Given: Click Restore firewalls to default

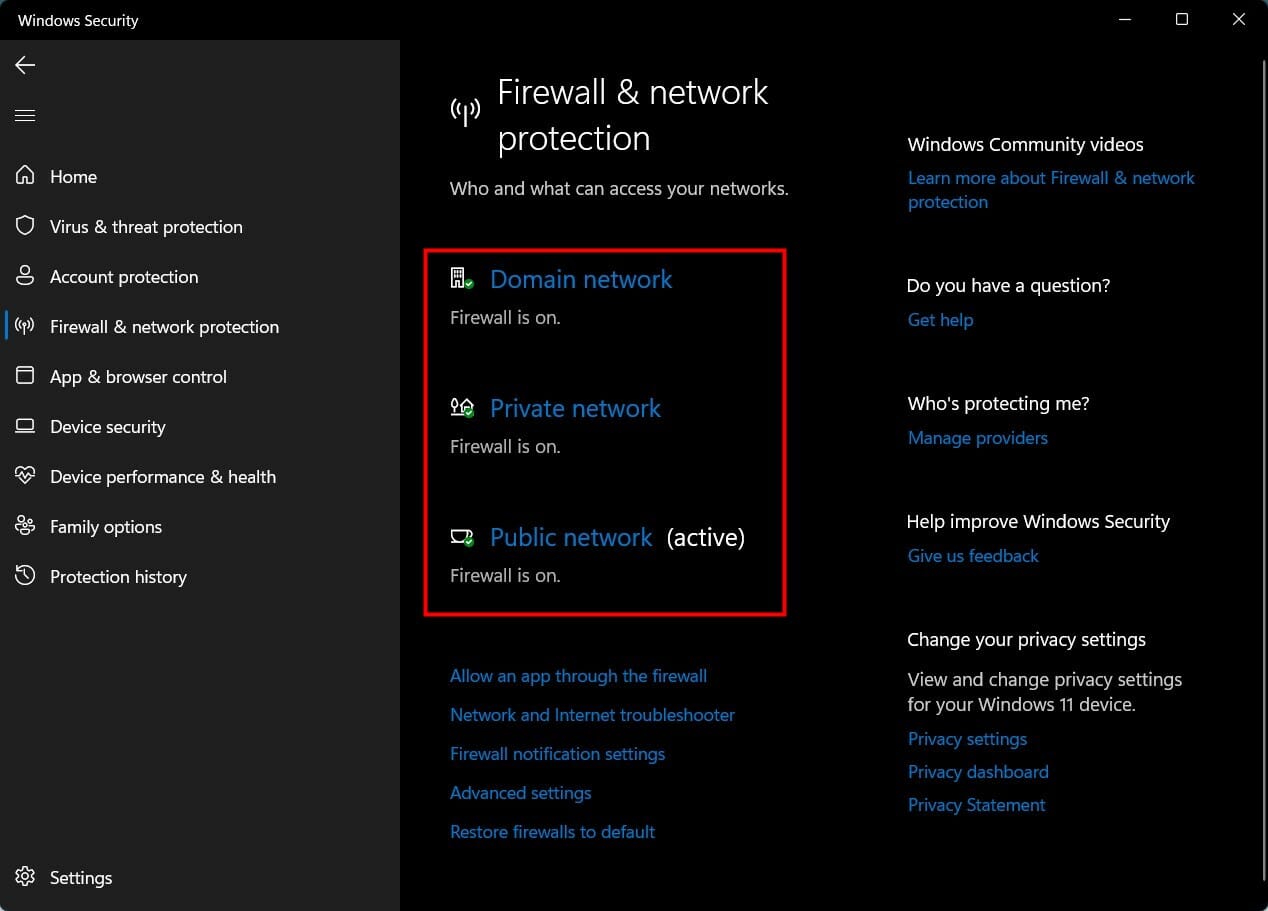Looking at the screenshot, I should coord(552,831).
